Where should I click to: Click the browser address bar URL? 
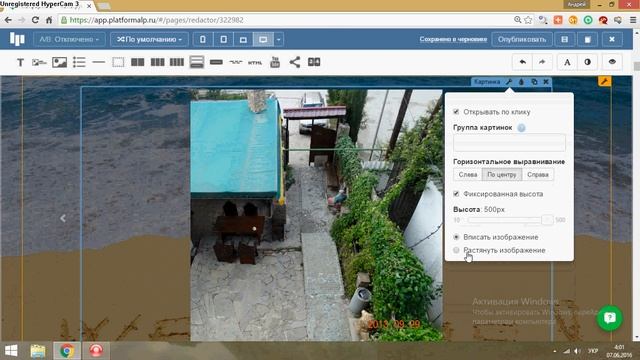coord(157,20)
